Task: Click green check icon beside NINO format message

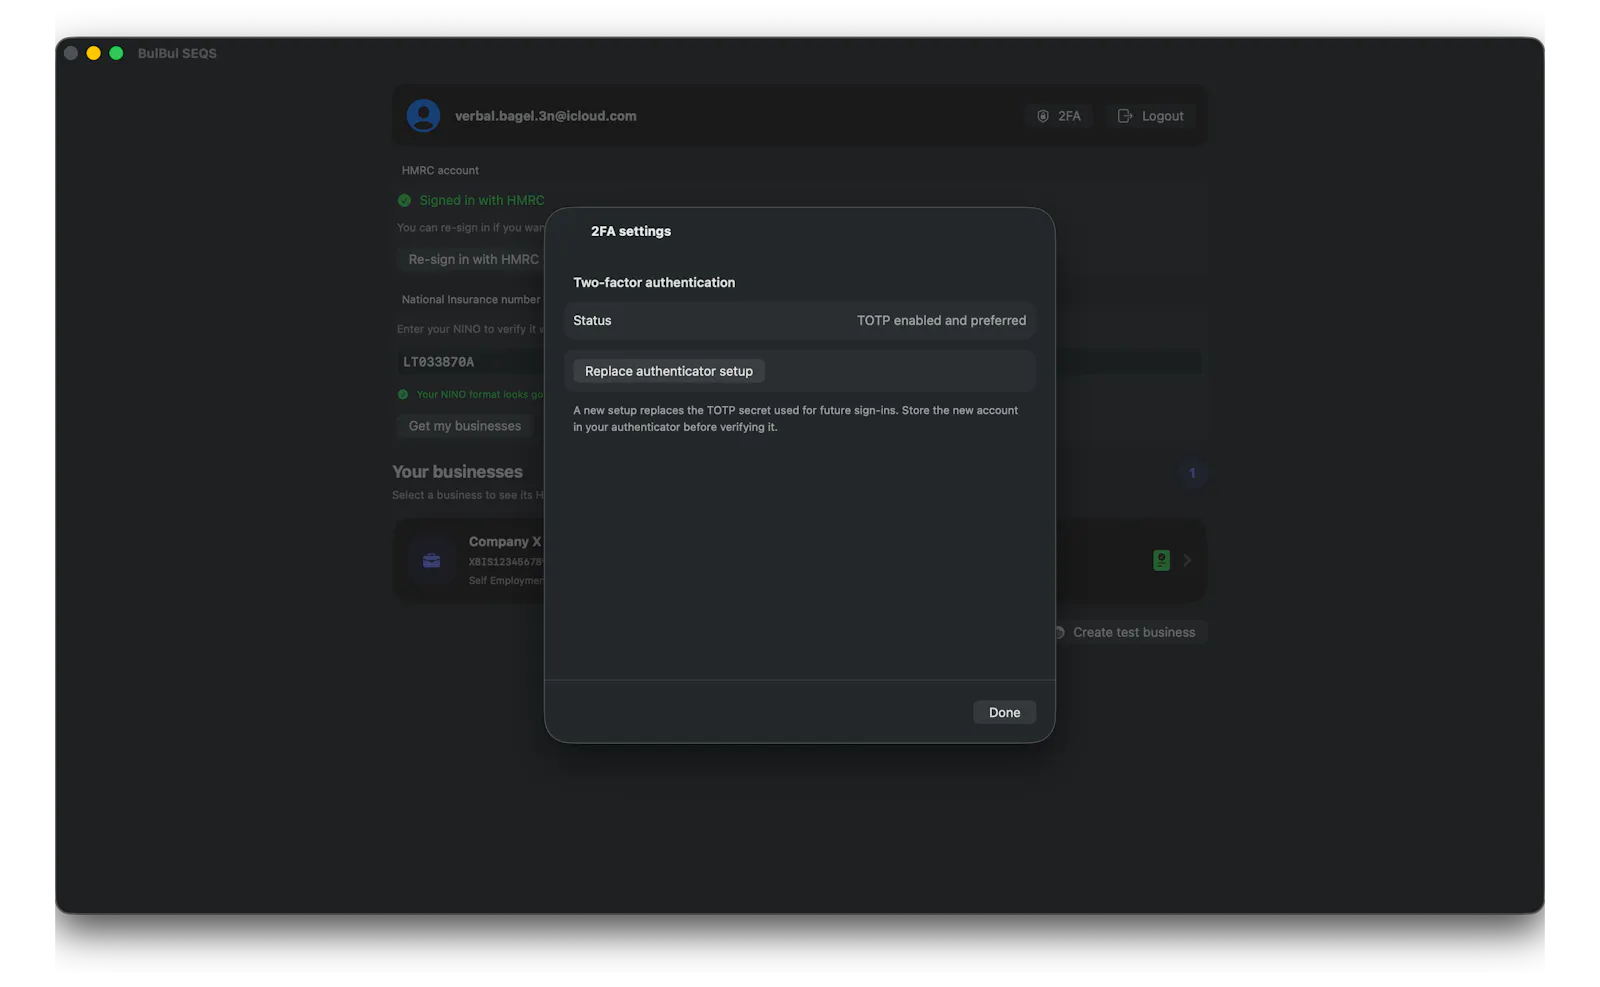Action: 403,394
